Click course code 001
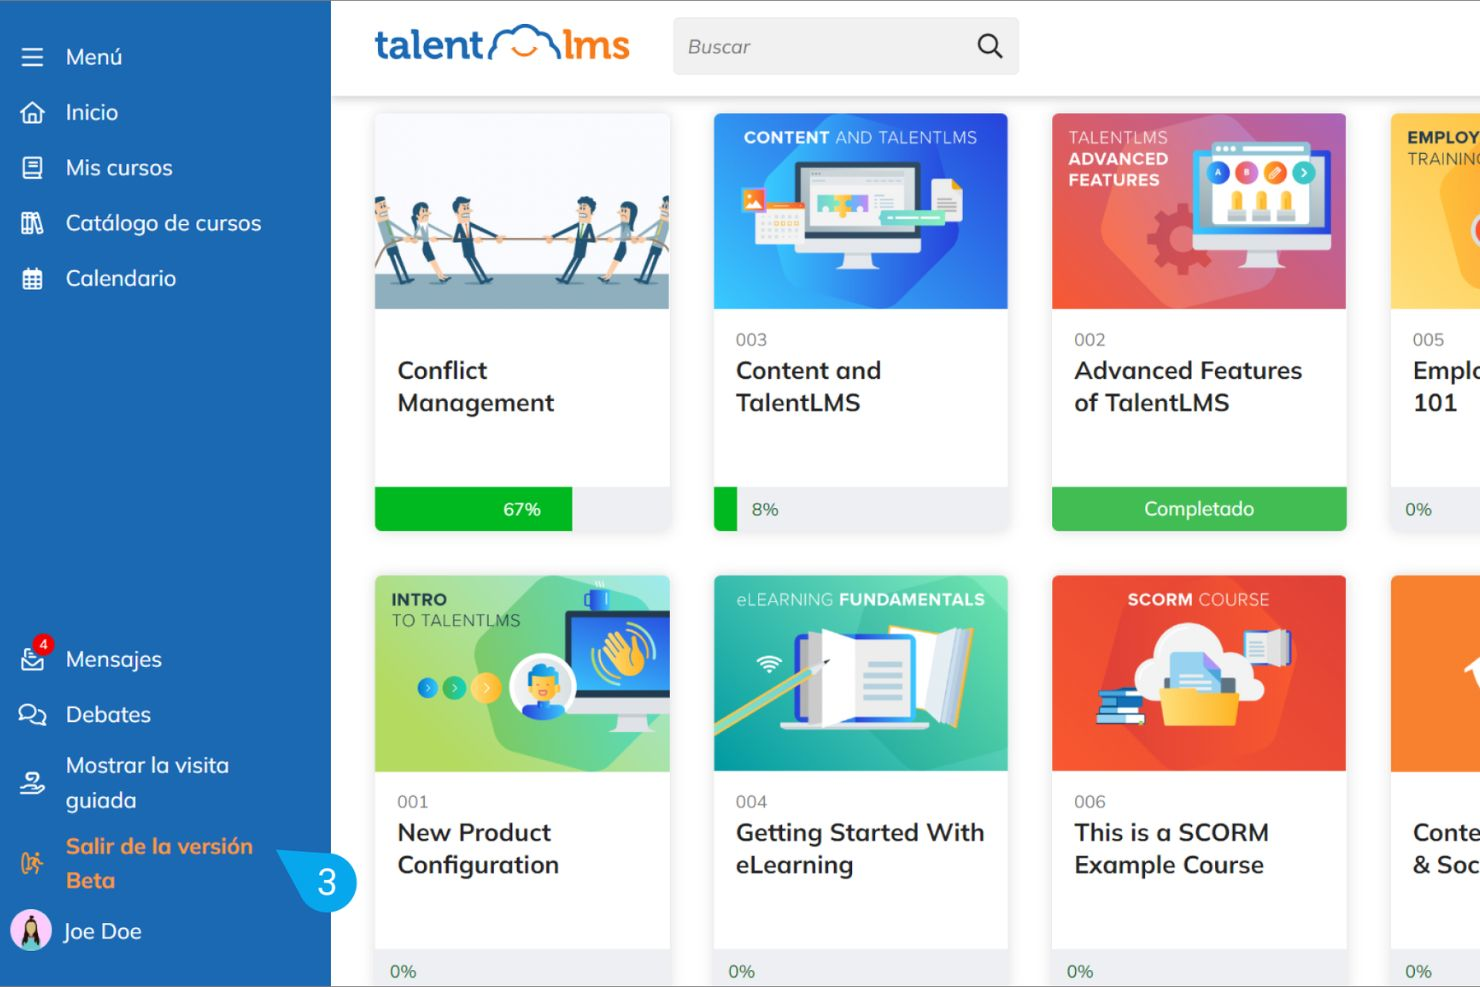This screenshot has width=1480, height=987. pyautogui.click(x=413, y=802)
